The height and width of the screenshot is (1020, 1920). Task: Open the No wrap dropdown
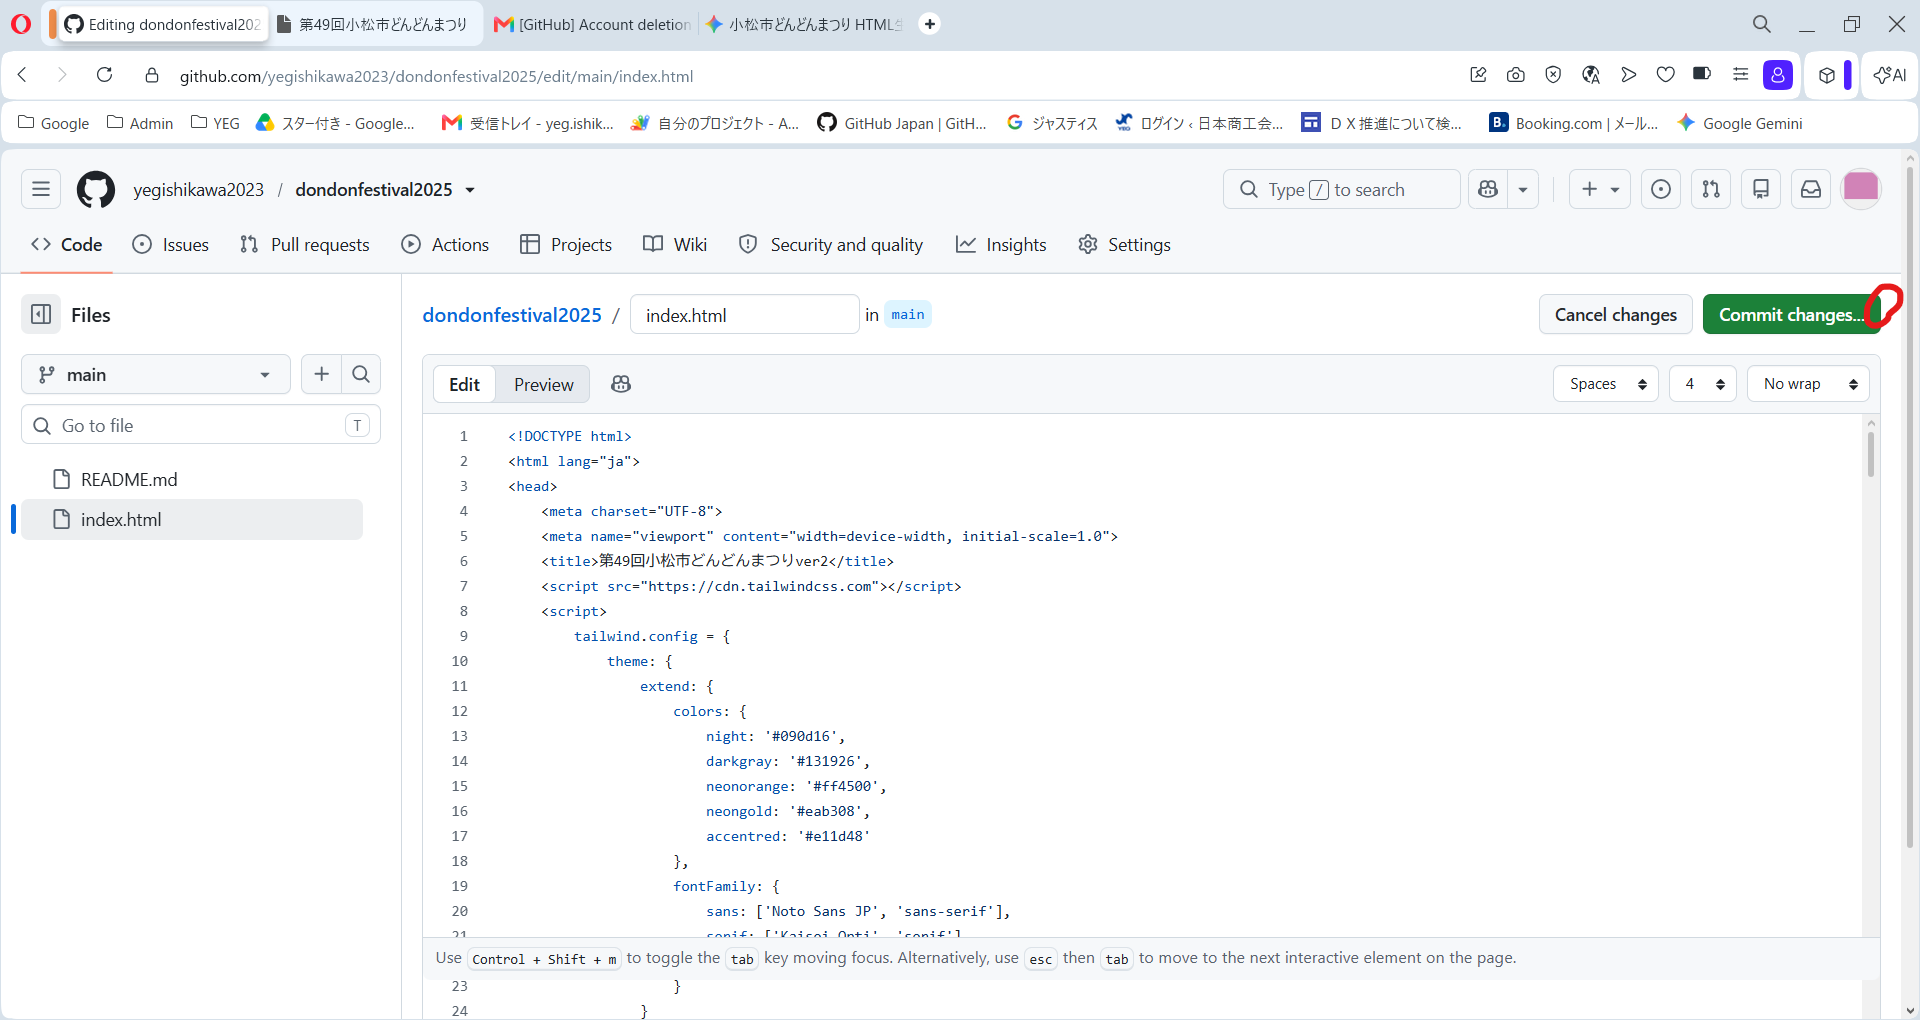click(1808, 384)
